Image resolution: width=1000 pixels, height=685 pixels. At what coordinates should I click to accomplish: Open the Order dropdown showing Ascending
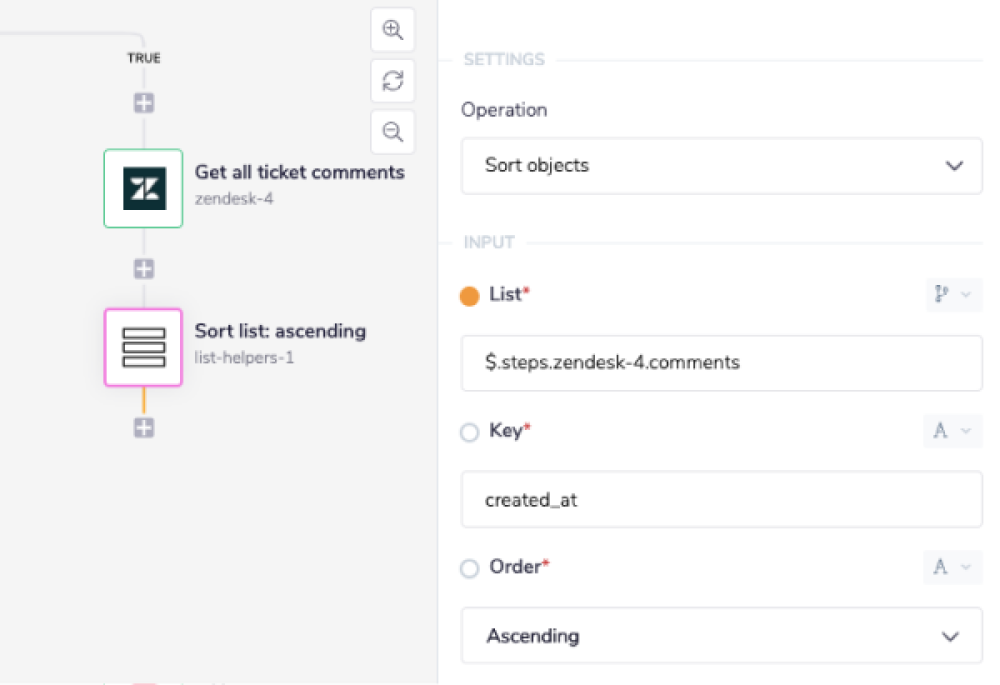coord(721,635)
